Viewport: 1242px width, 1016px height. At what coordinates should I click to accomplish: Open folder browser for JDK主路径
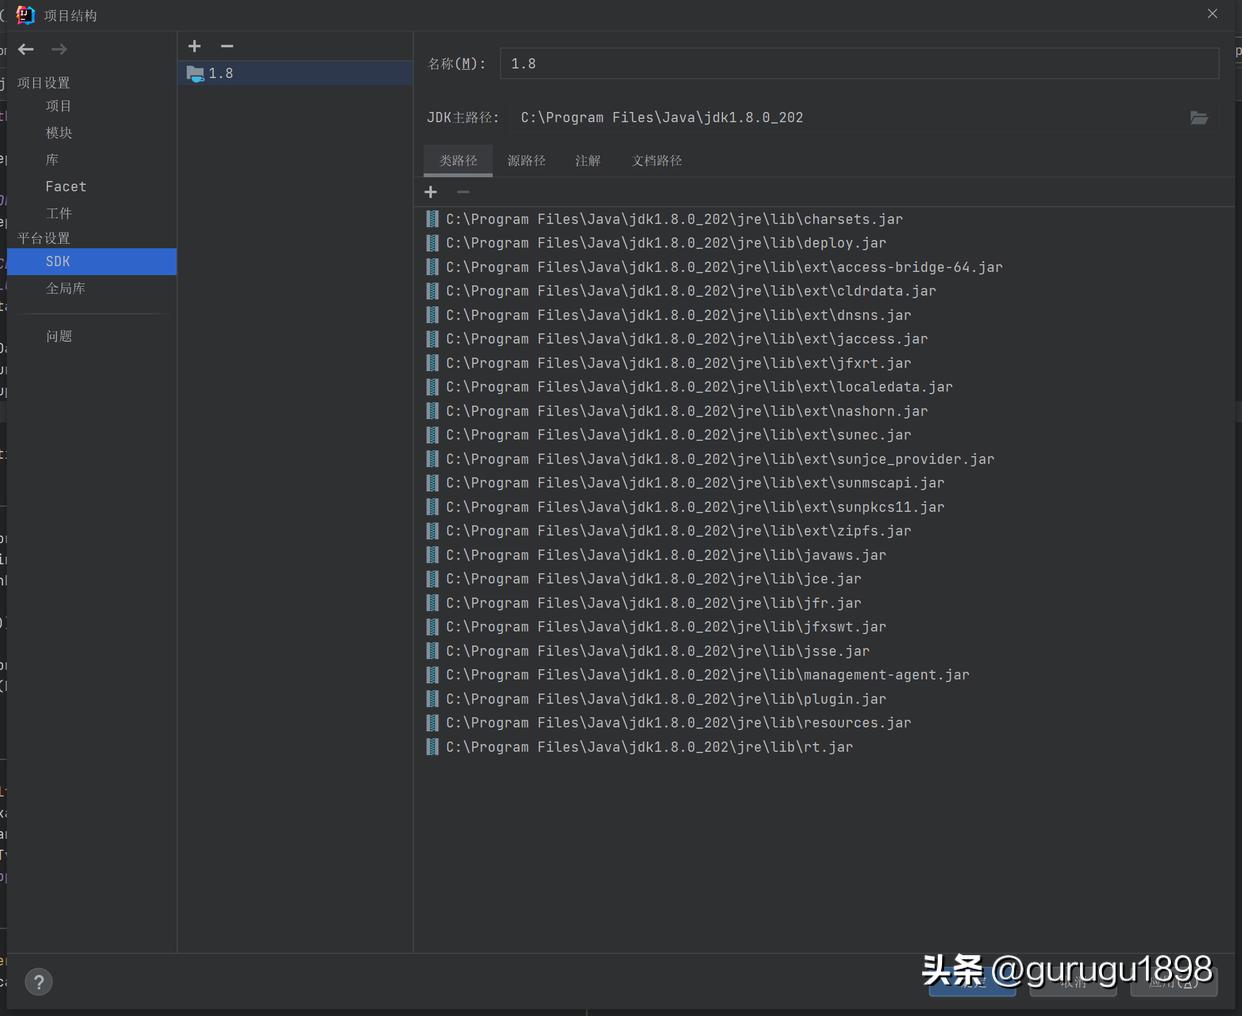pyautogui.click(x=1199, y=117)
